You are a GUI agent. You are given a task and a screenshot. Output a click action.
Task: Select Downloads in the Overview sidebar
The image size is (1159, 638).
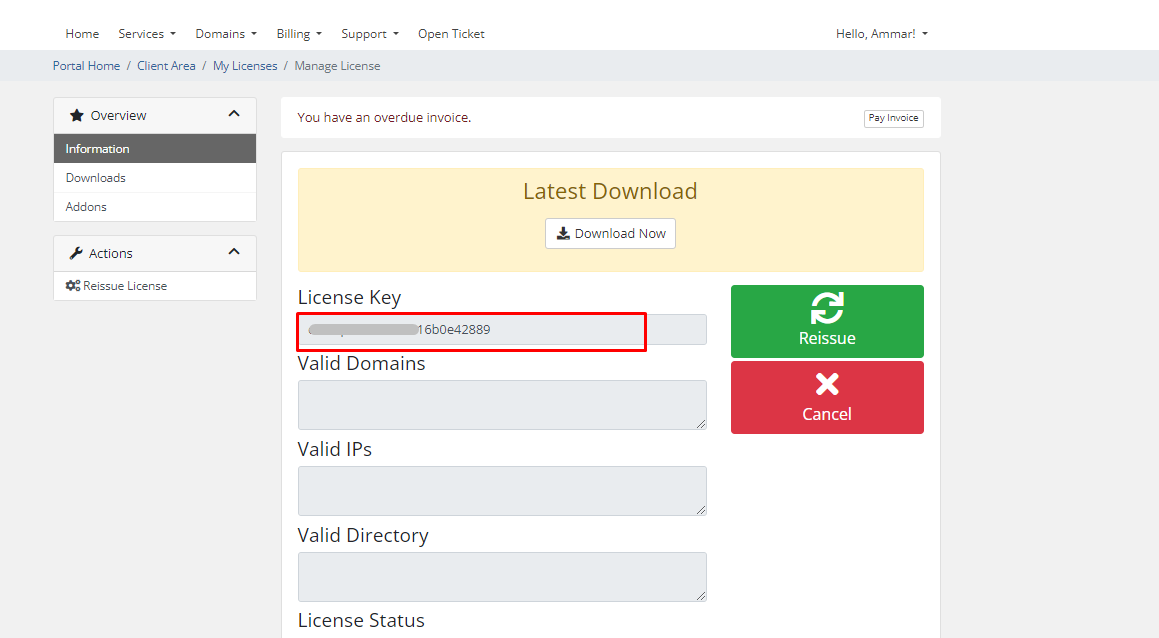(96, 178)
